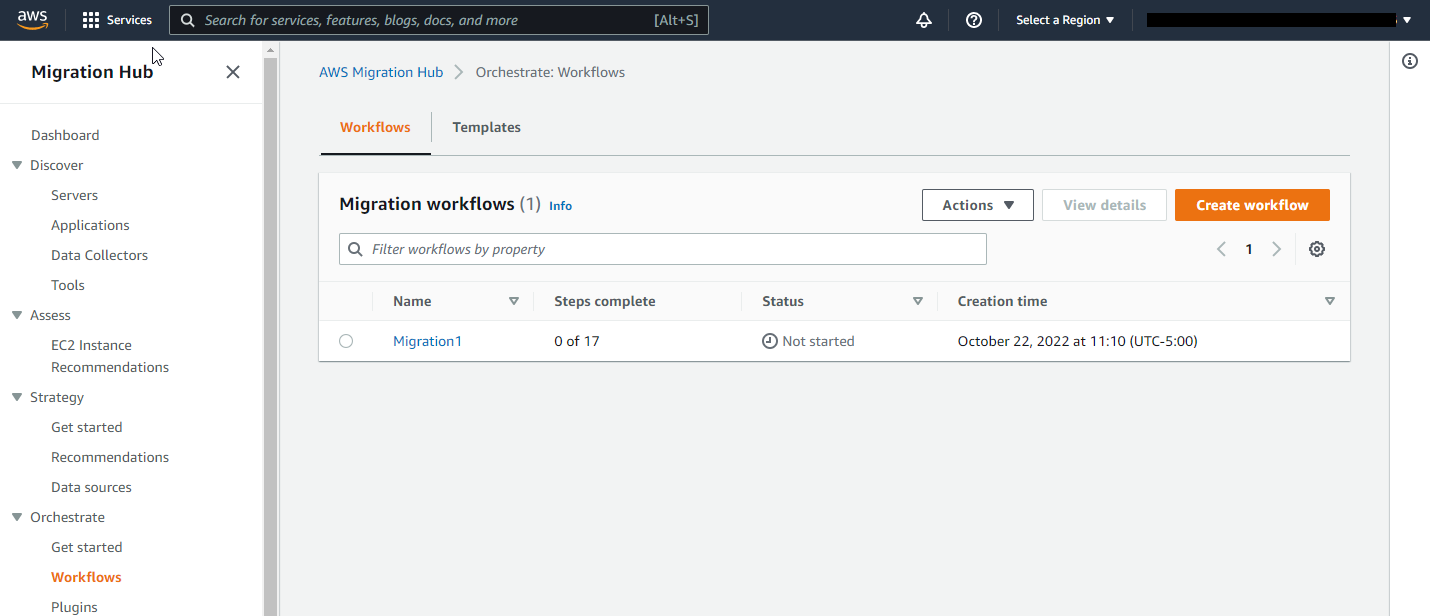Open Servers under Discover
The height and width of the screenshot is (616, 1430).
74,195
